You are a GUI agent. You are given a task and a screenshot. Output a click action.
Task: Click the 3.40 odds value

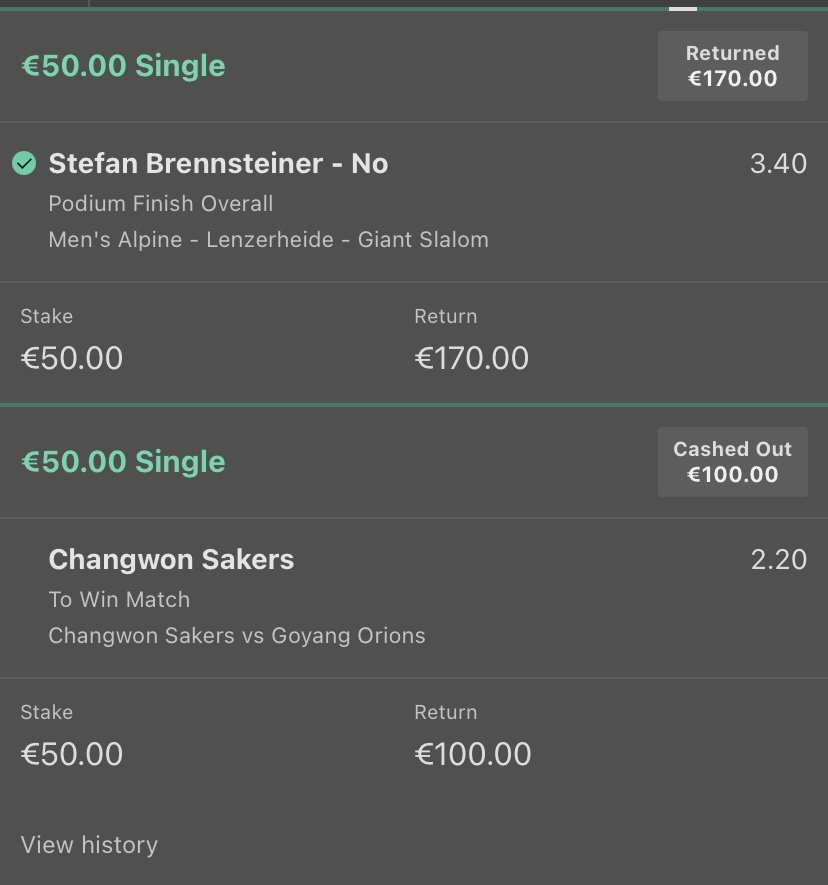(x=778, y=163)
